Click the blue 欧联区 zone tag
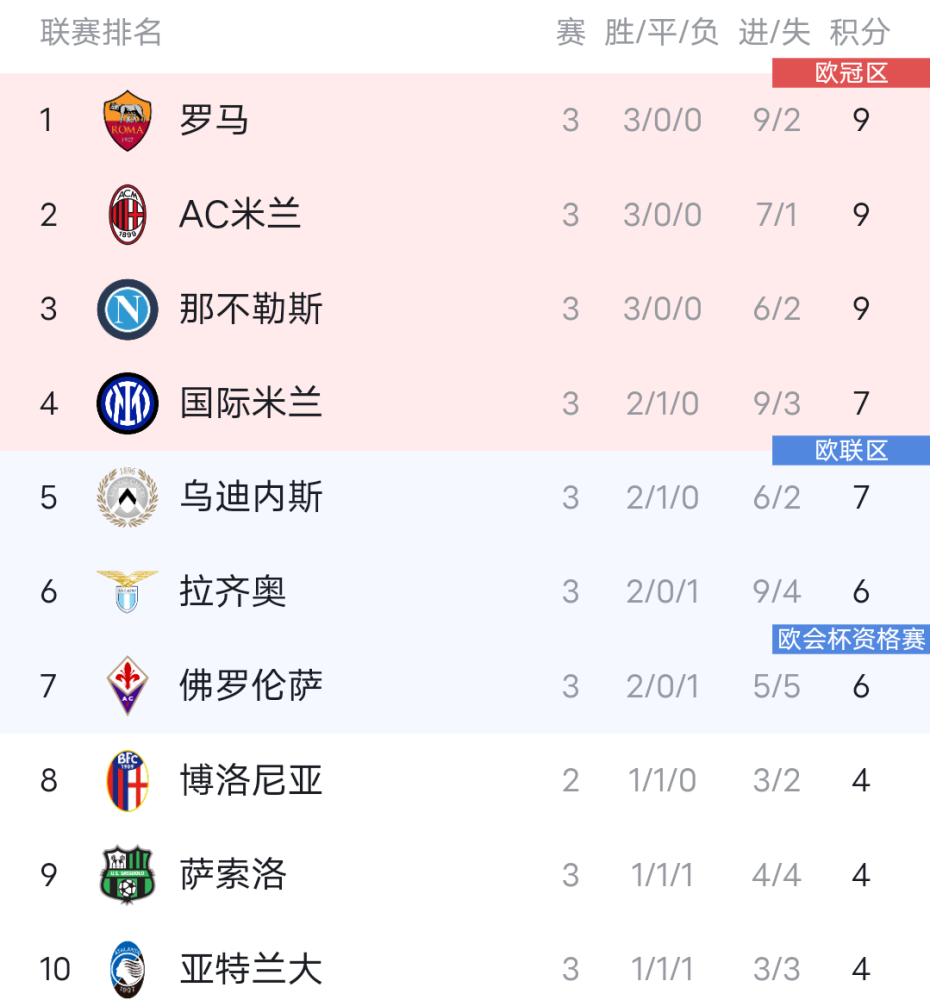The width and height of the screenshot is (930, 1000). pyautogui.click(x=851, y=450)
